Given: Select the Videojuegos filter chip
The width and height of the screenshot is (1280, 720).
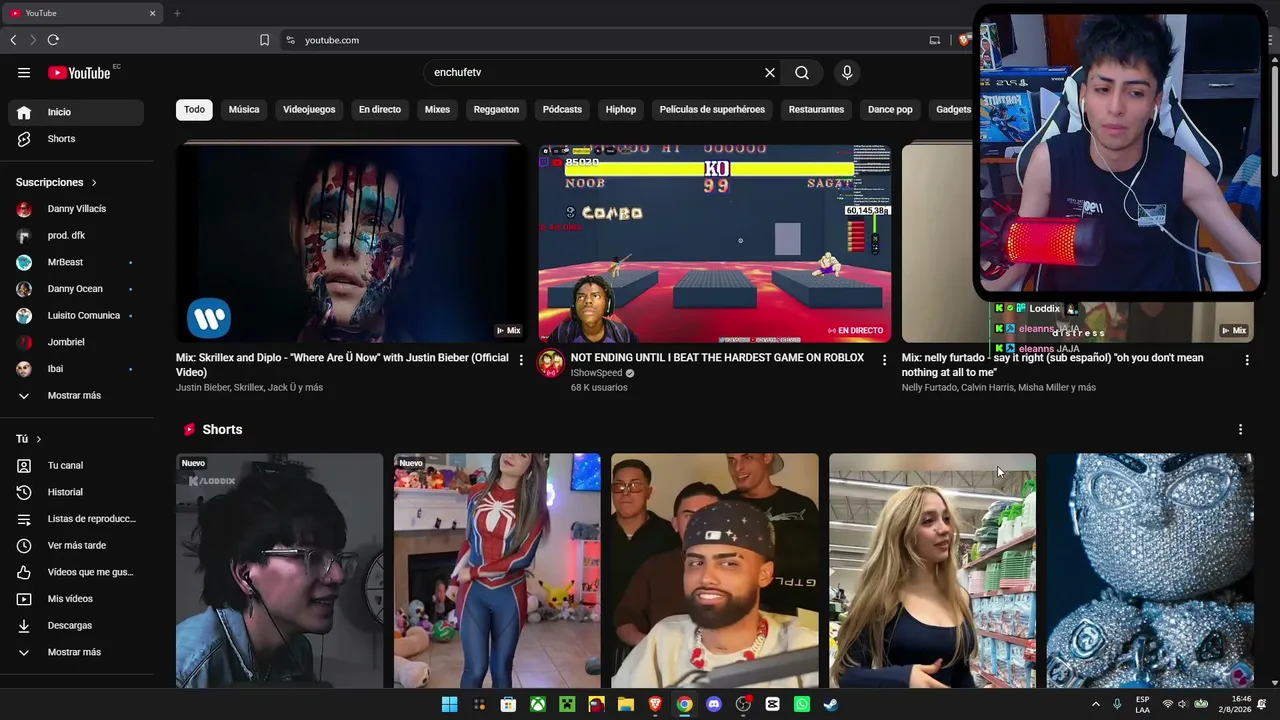Looking at the screenshot, I should [309, 109].
